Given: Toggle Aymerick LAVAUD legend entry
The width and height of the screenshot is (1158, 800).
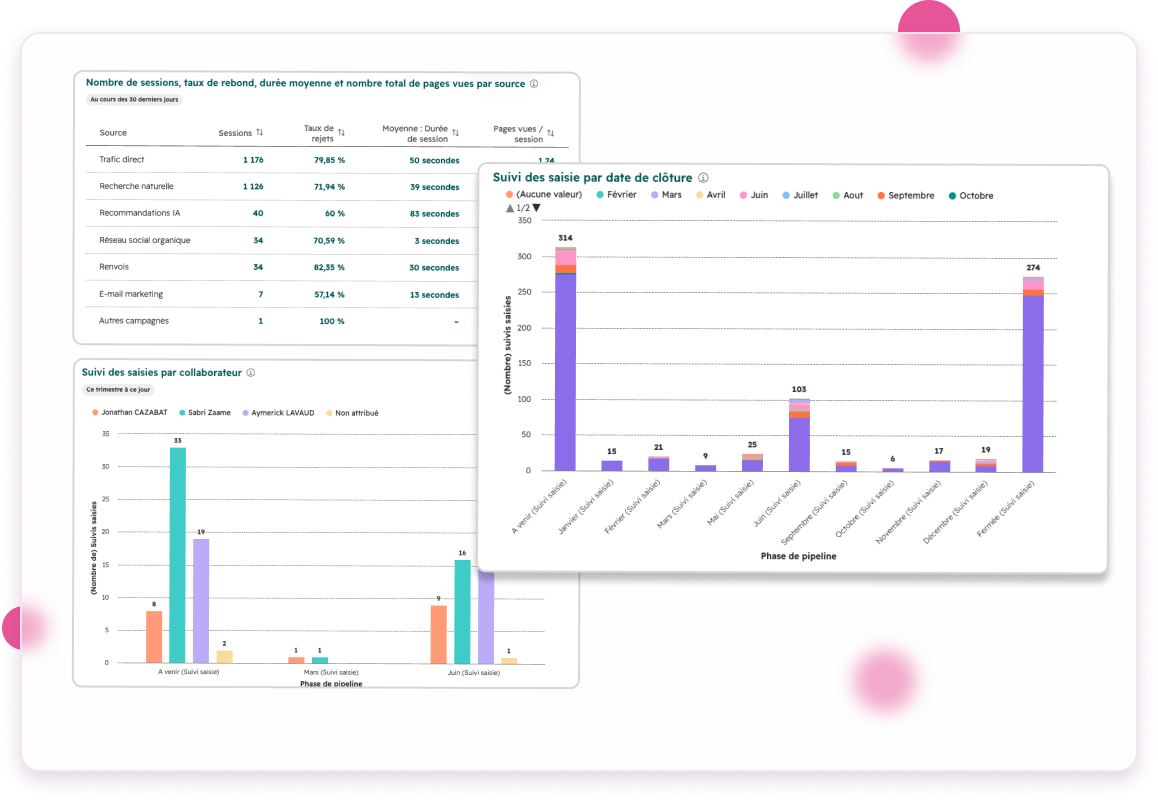Looking at the screenshot, I should (x=278, y=413).
